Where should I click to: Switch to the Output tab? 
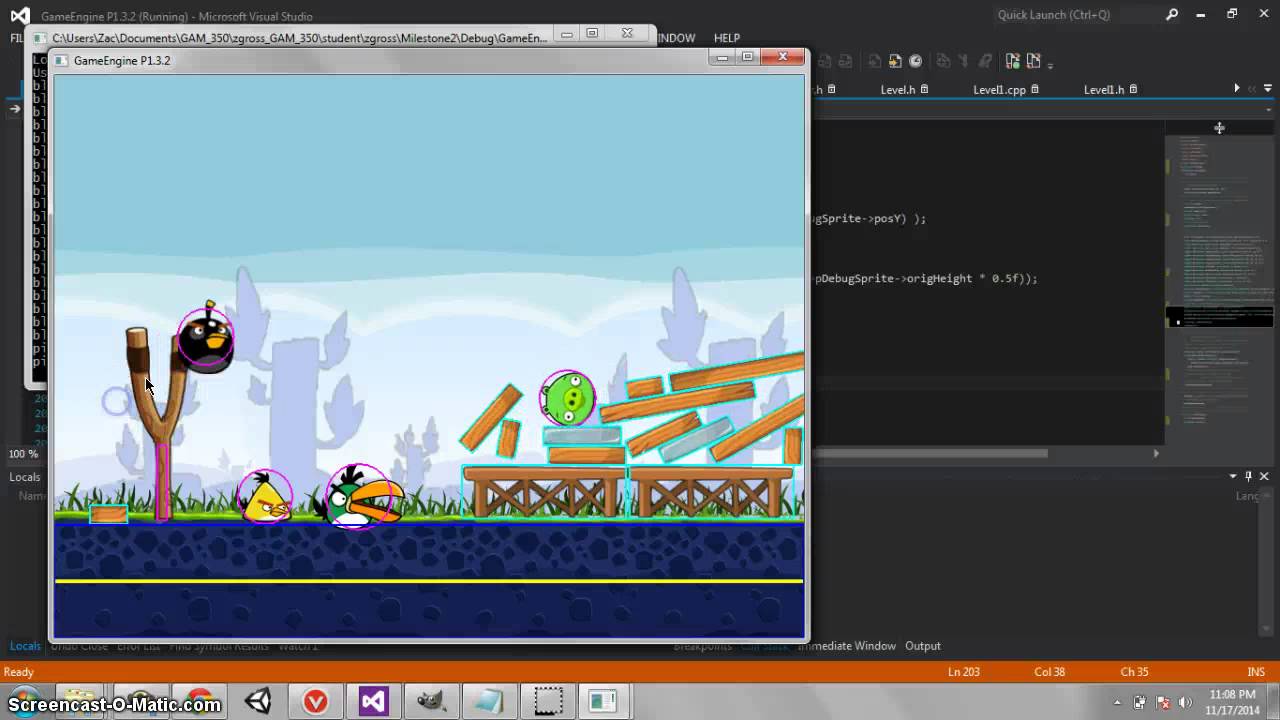pyautogui.click(x=923, y=646)
